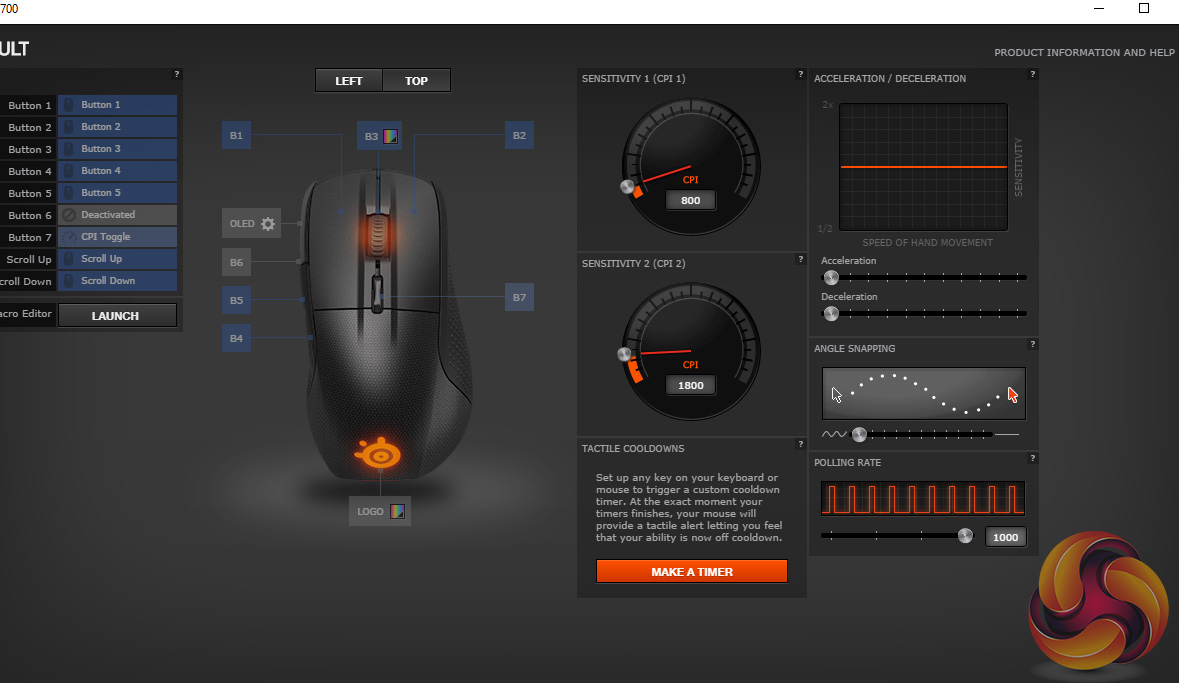Click the CPI 1 value field showing 800
Image resolution: width=1179 pixels, height=683 pixels.
pos(690,200)
